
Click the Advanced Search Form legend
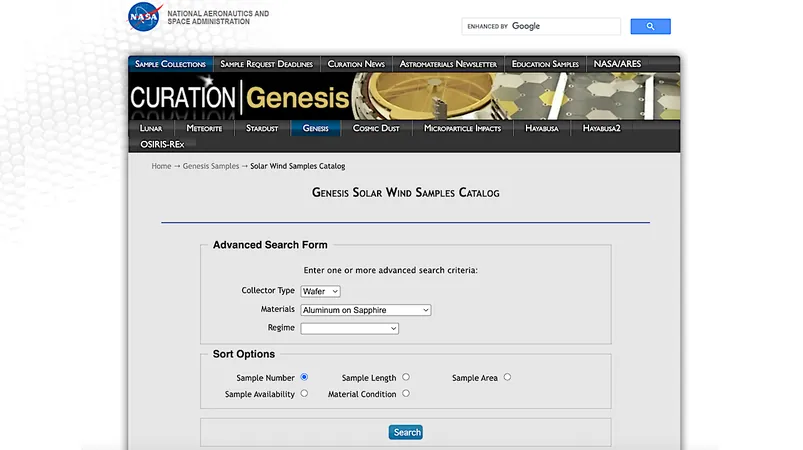pyautogui.click(x=270, y=245)
